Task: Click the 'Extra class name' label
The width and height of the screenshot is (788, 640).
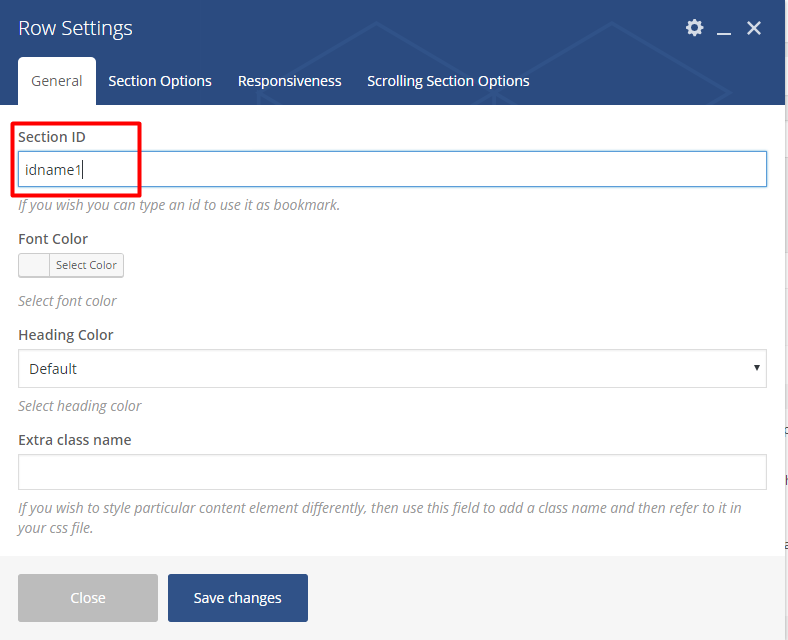Action: tap(75, 440)
